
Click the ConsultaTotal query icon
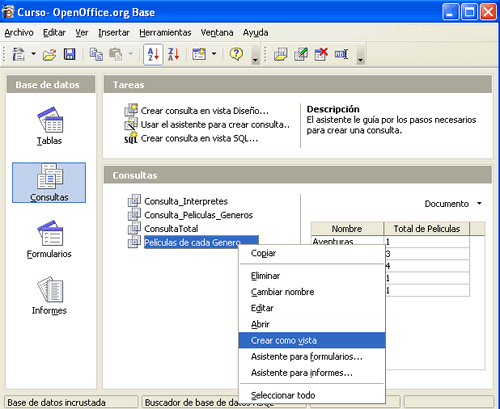click(x=134, y=228)
